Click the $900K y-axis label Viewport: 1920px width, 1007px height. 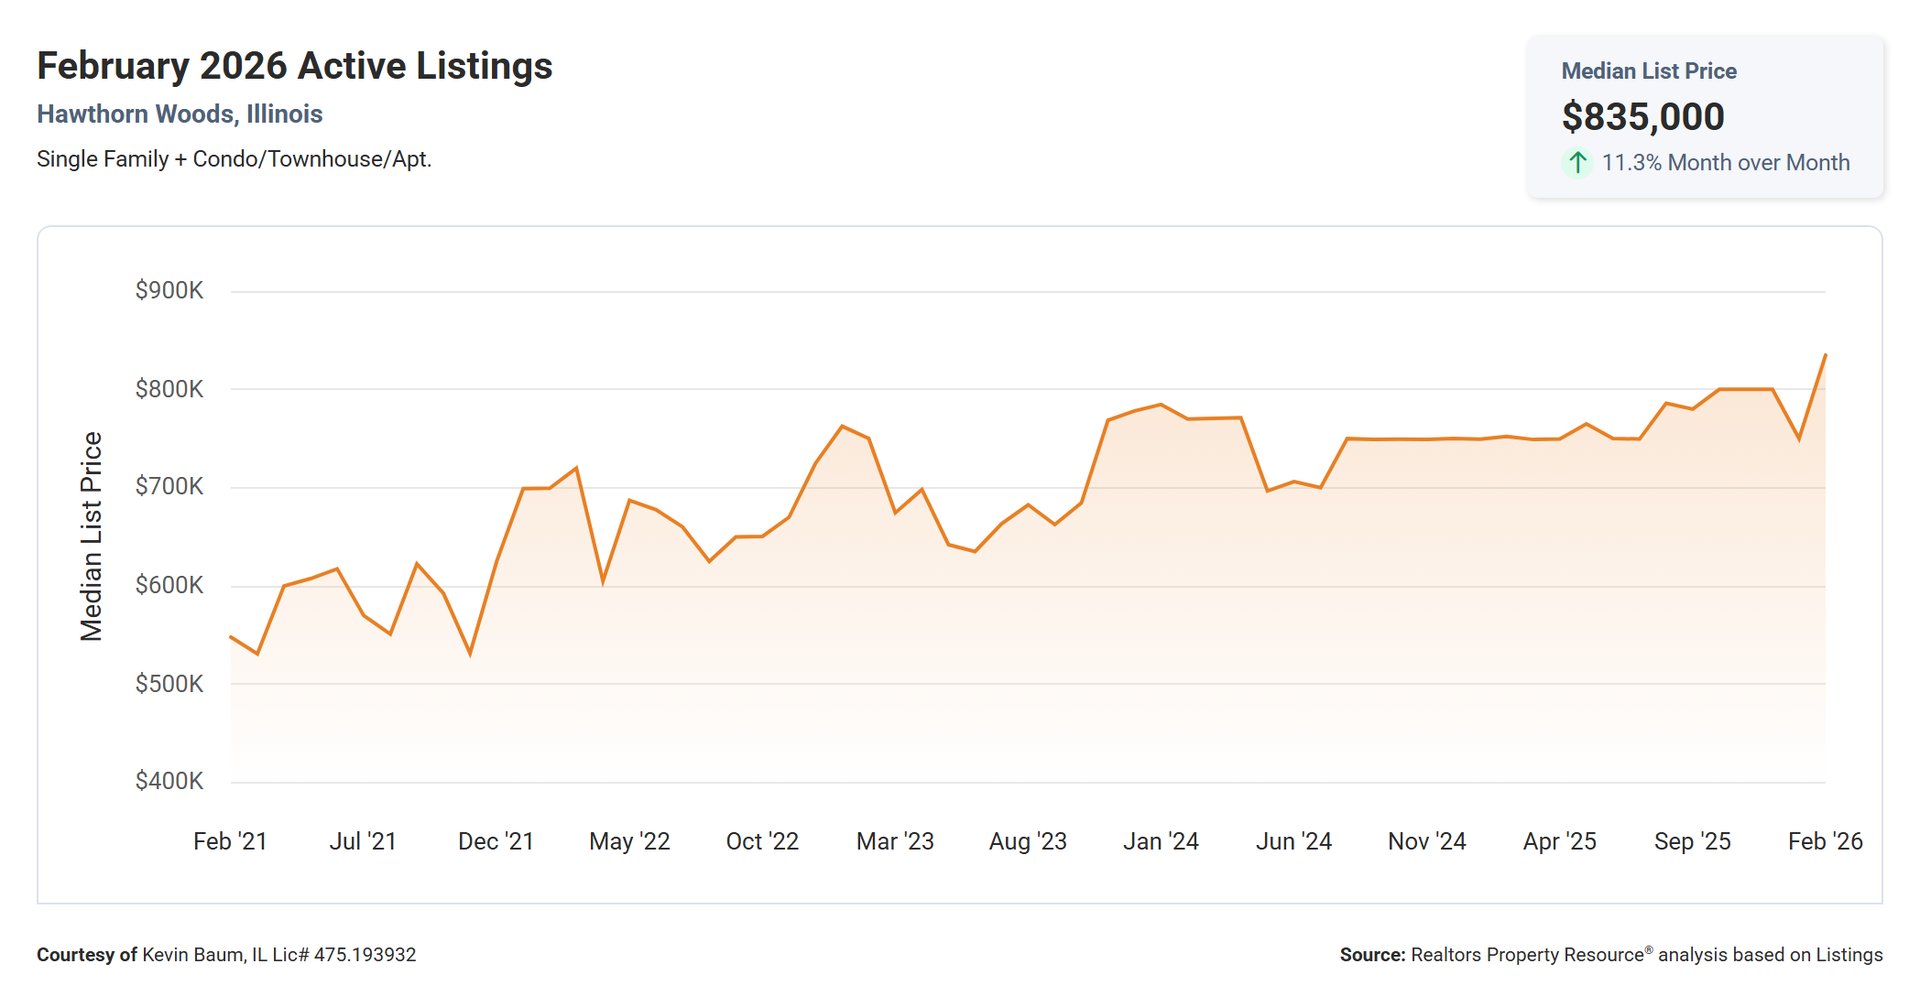pos(169,291)
